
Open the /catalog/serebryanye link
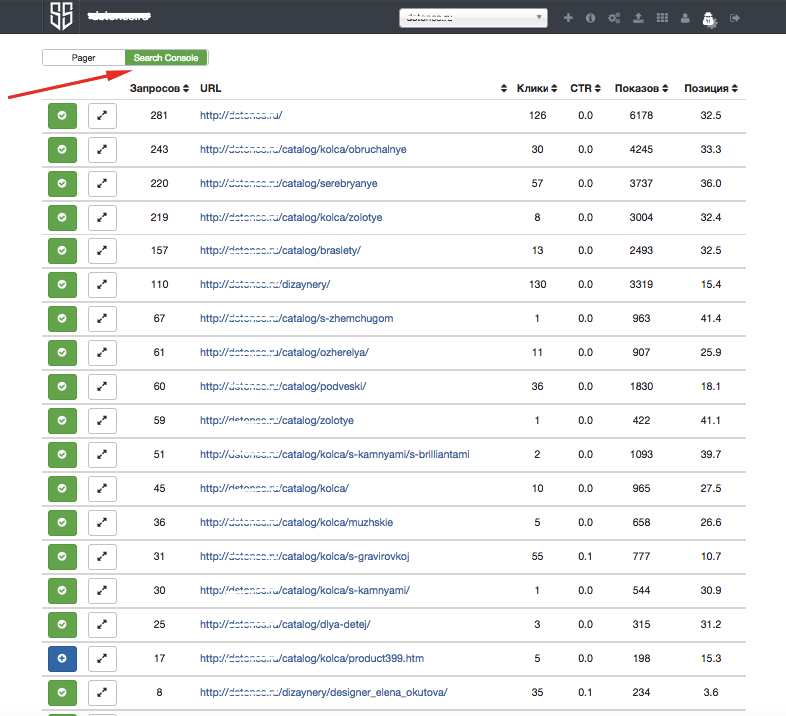coord(289,184)
